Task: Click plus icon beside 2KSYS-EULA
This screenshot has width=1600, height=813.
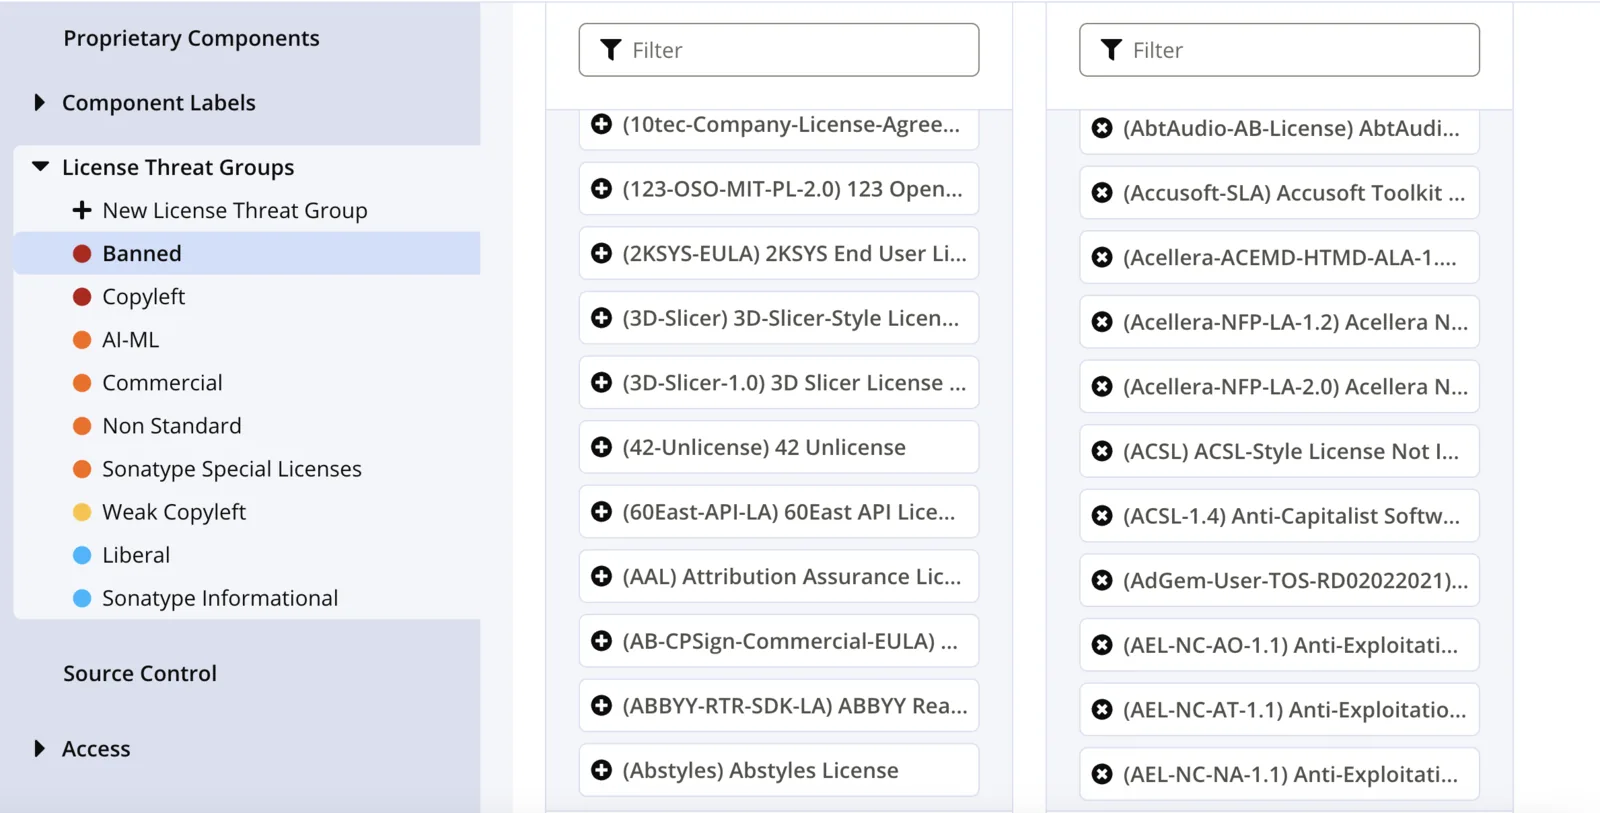Action: pos(601,253)
